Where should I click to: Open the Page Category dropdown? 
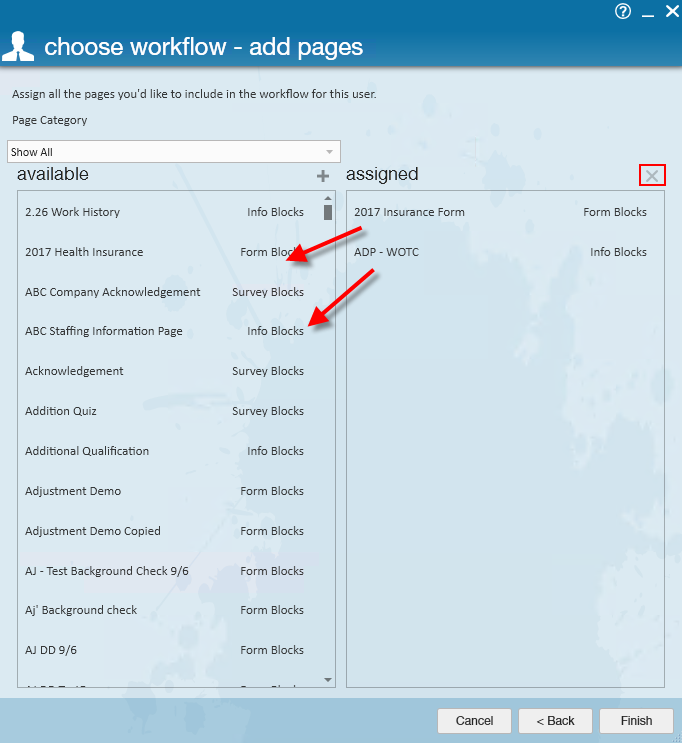coord(174,152)
